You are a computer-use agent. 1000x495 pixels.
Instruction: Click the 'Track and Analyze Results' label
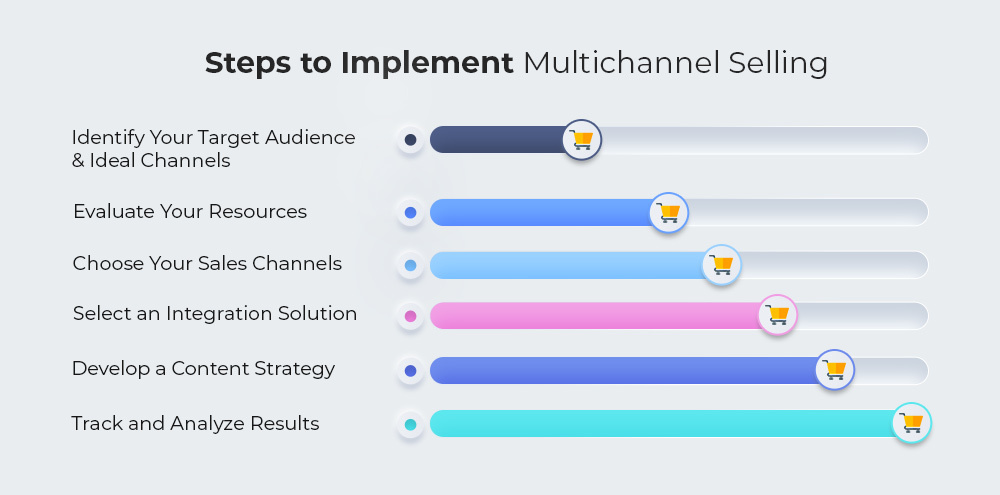195,424
